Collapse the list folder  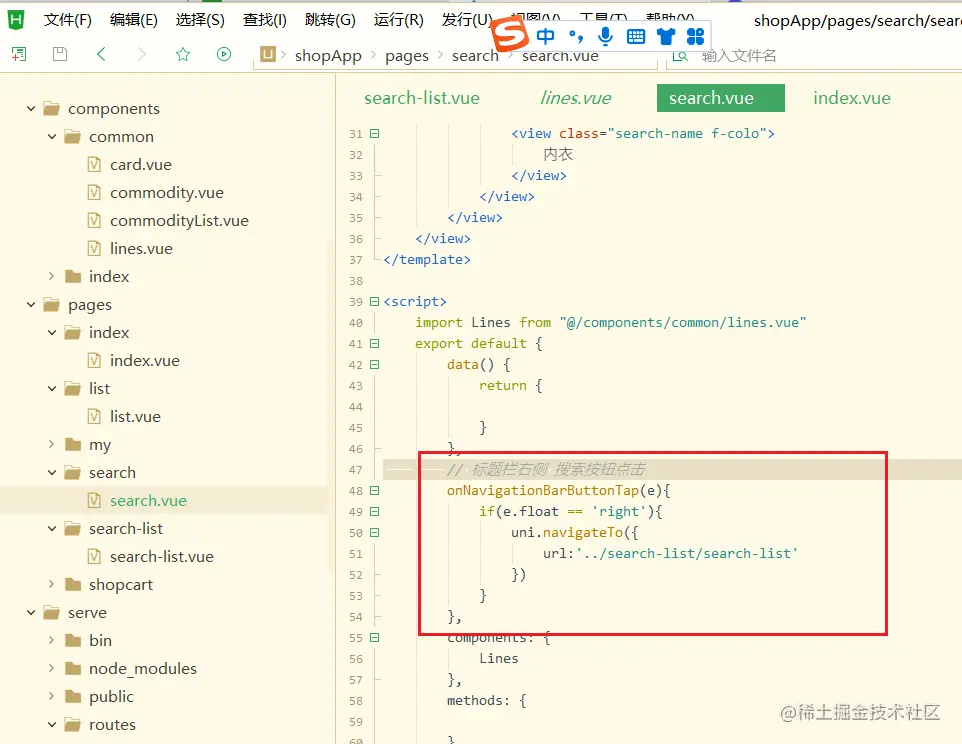click(52, 388)
